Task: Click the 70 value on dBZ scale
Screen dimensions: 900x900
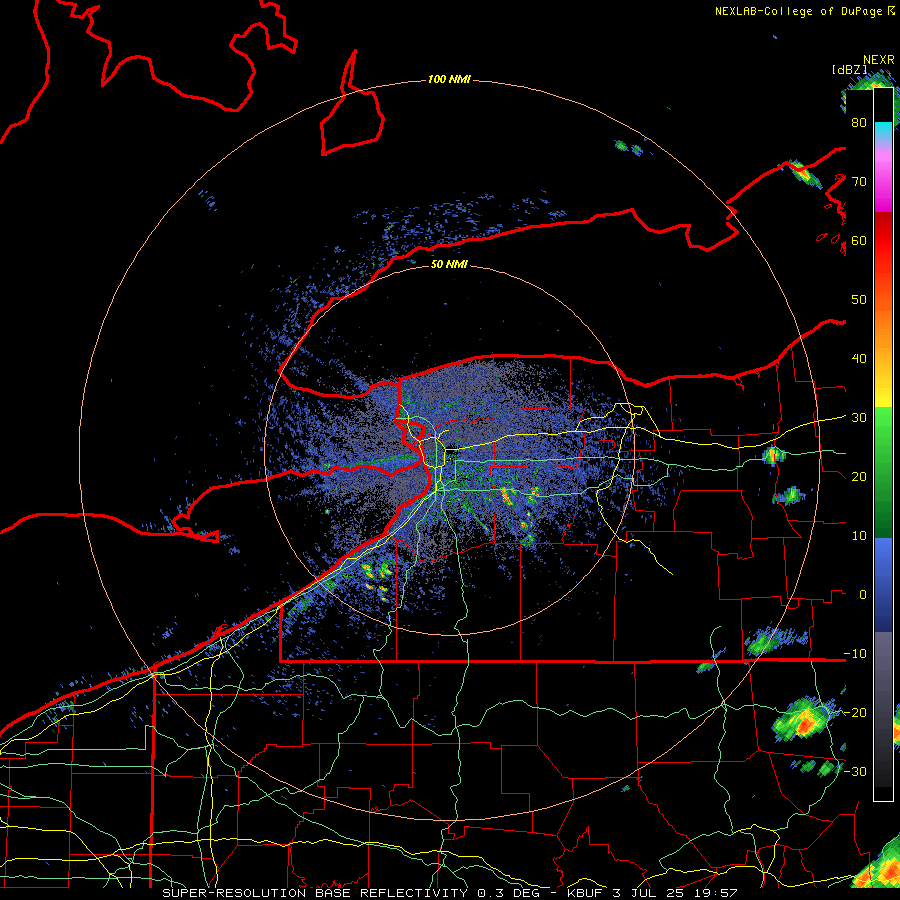Action: point(859,181)
